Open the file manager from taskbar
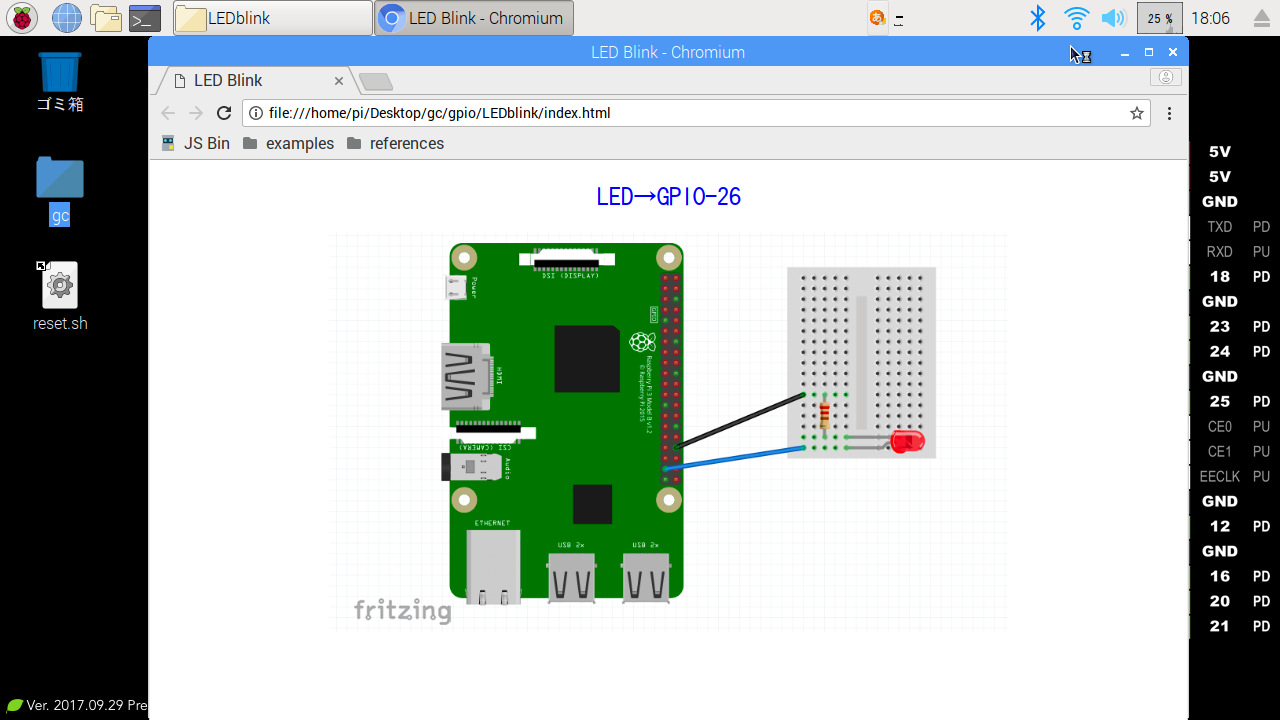Viewport: 1280px width, 720px height. click(106, 18)
